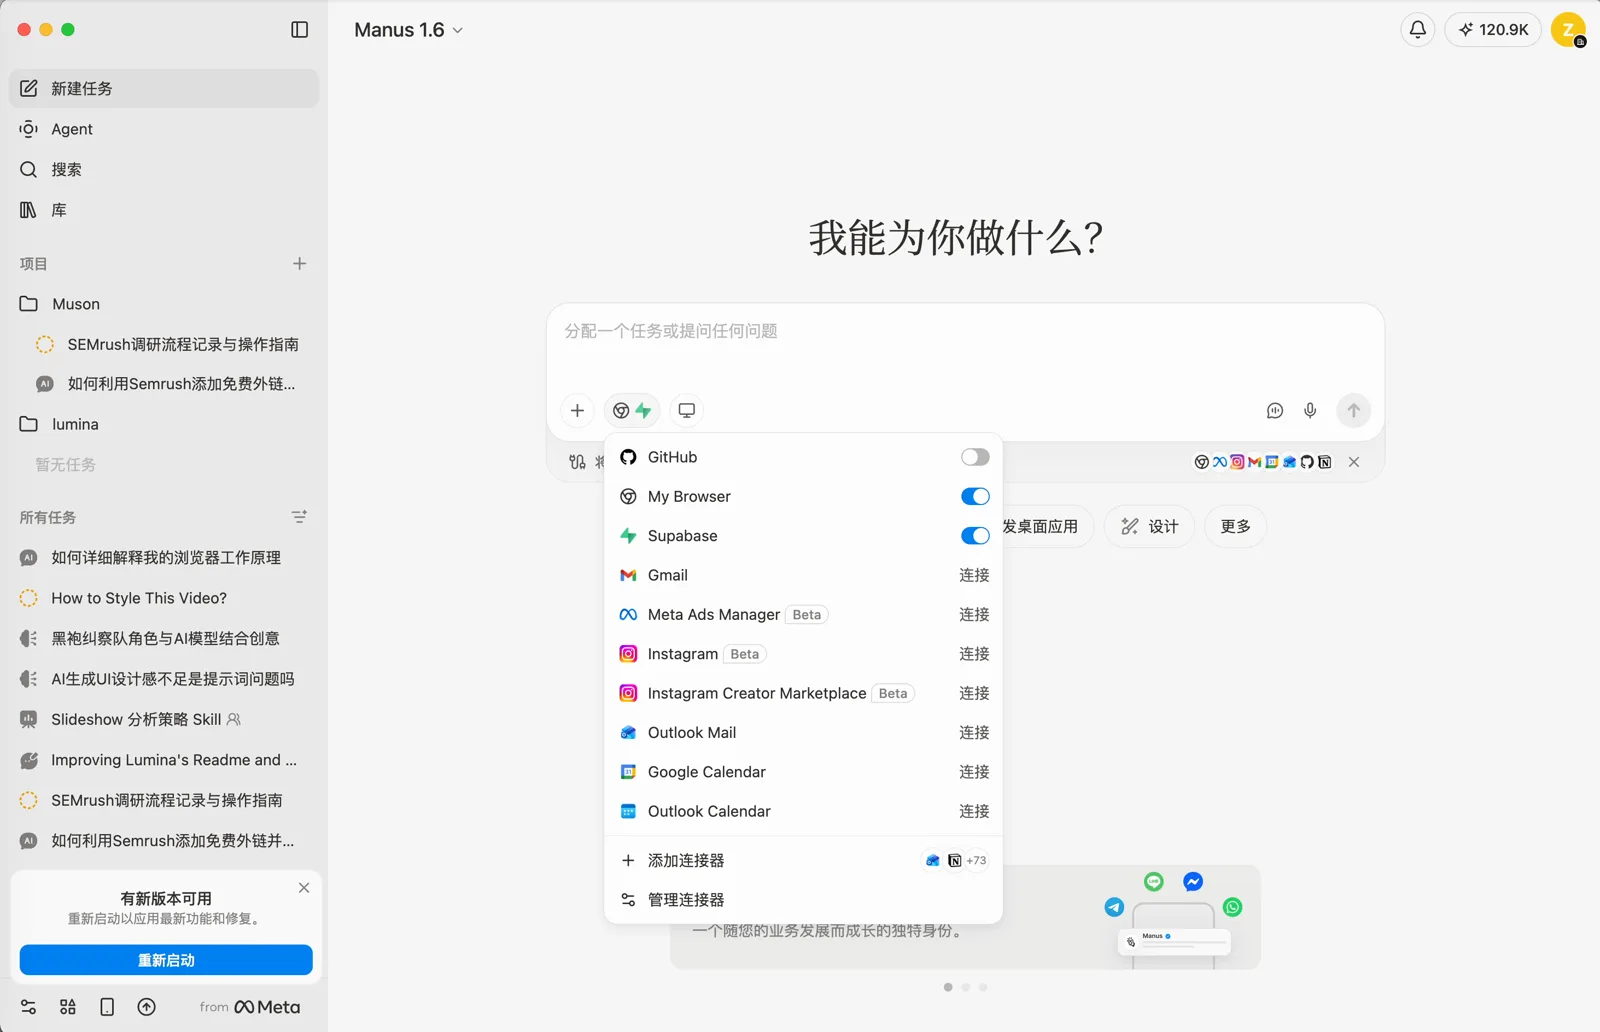Disable the My Browser connector toggle
The height and width of the screenshot is (1032, 1600).
(975, 496)
